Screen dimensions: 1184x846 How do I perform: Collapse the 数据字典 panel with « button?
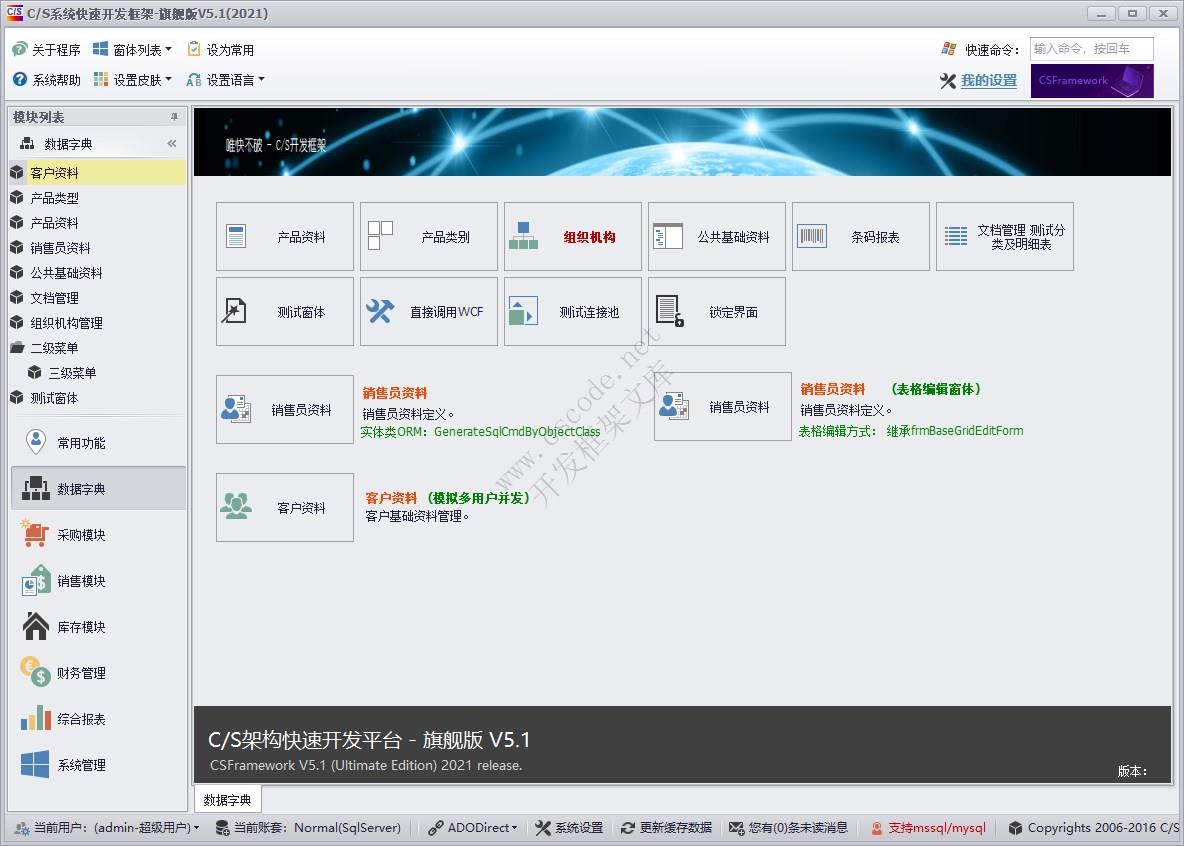(x=172, y=142)
